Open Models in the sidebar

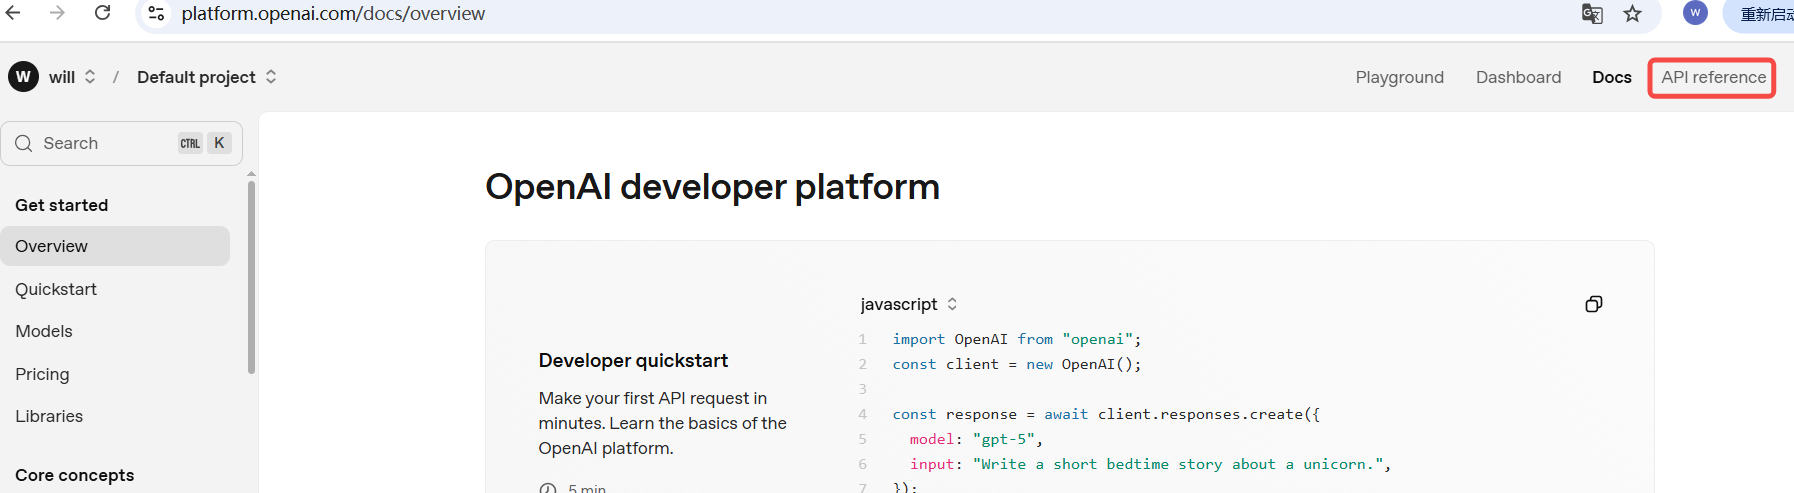[x=44, y=331]
